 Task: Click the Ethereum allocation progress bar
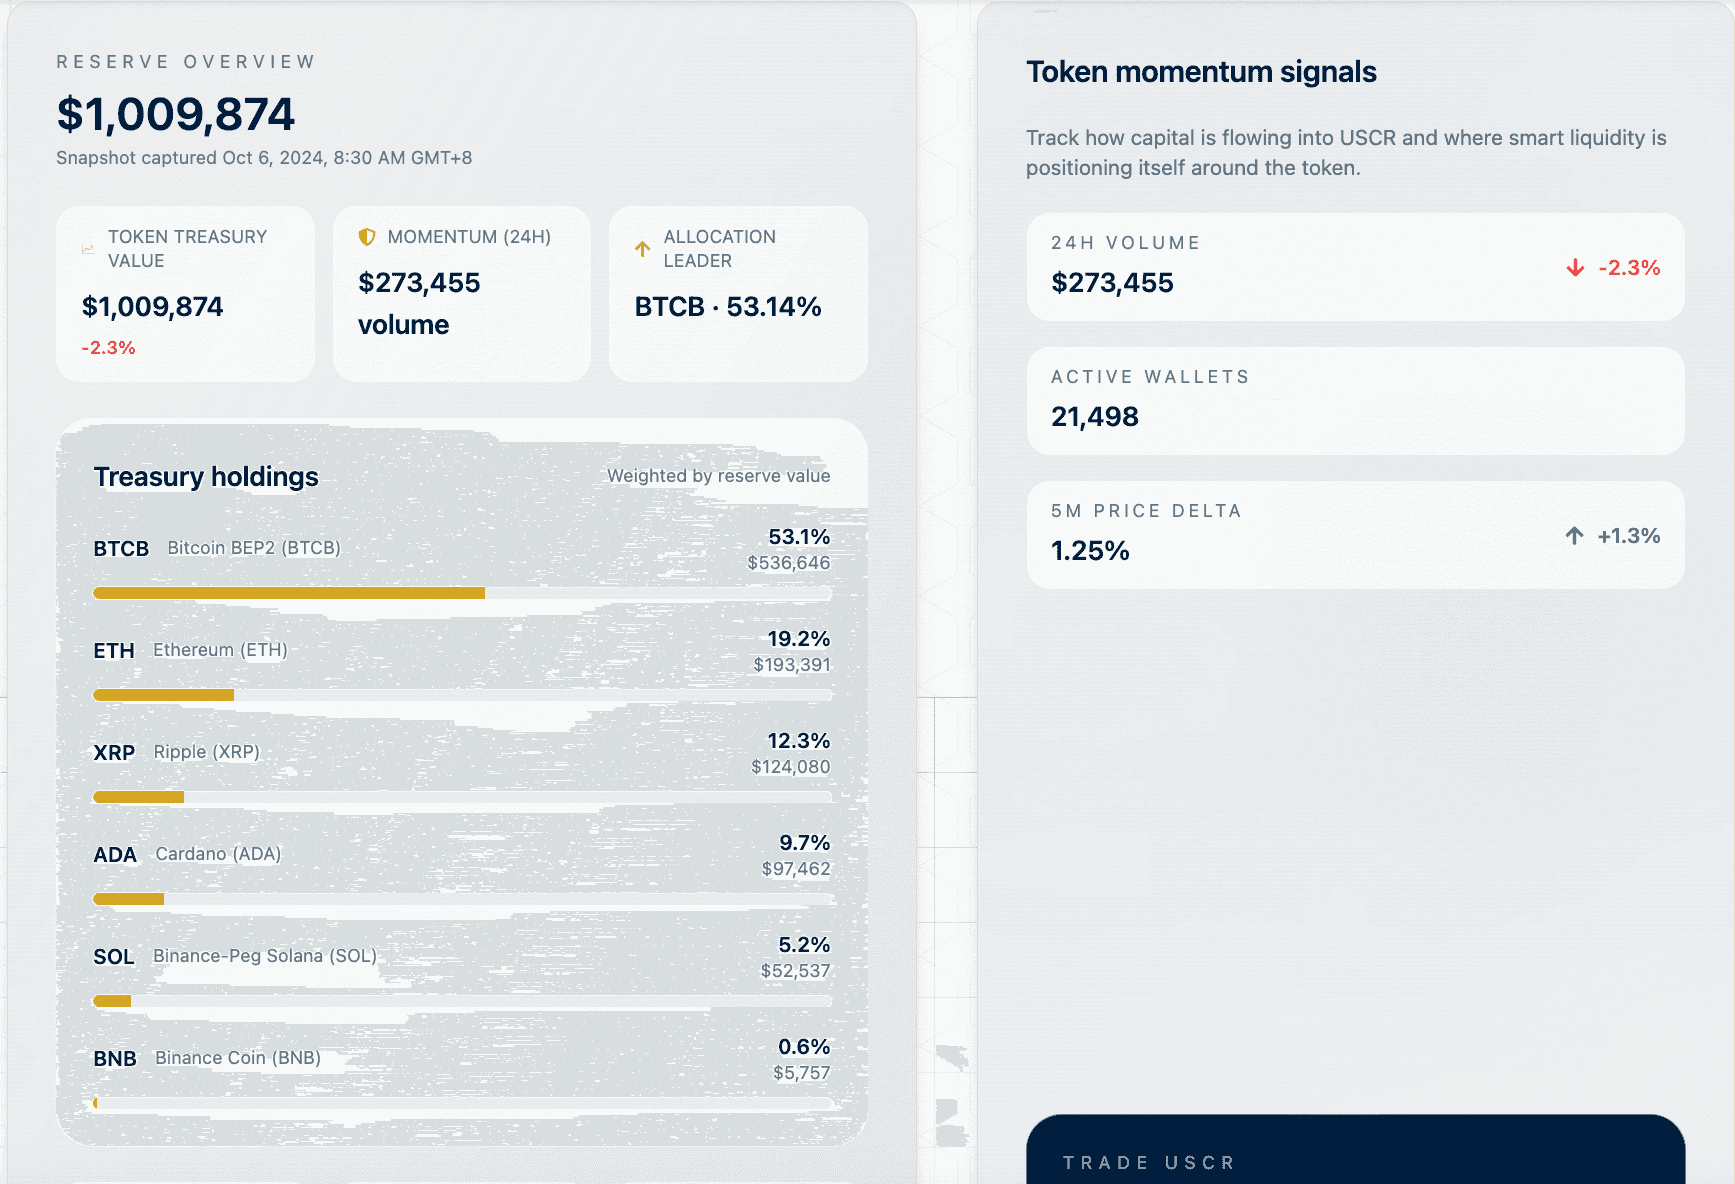461,695
